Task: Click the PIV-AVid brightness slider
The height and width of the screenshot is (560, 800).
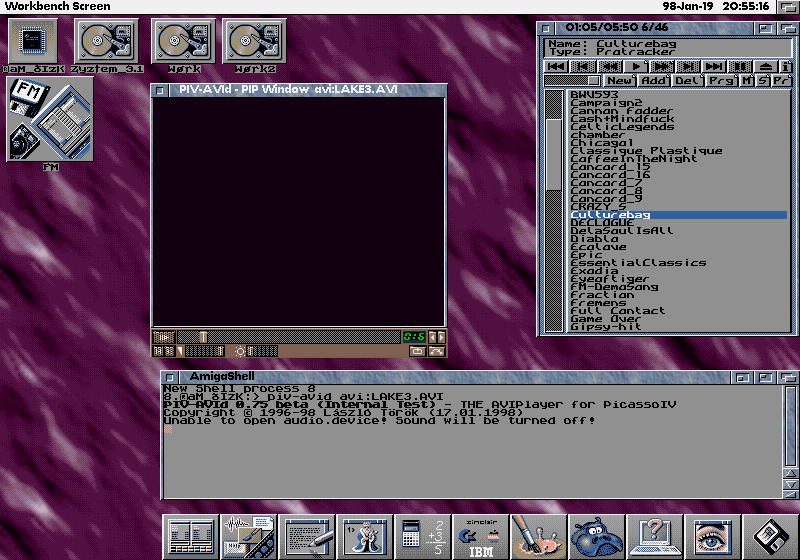Action: click(x=262, y=351)
